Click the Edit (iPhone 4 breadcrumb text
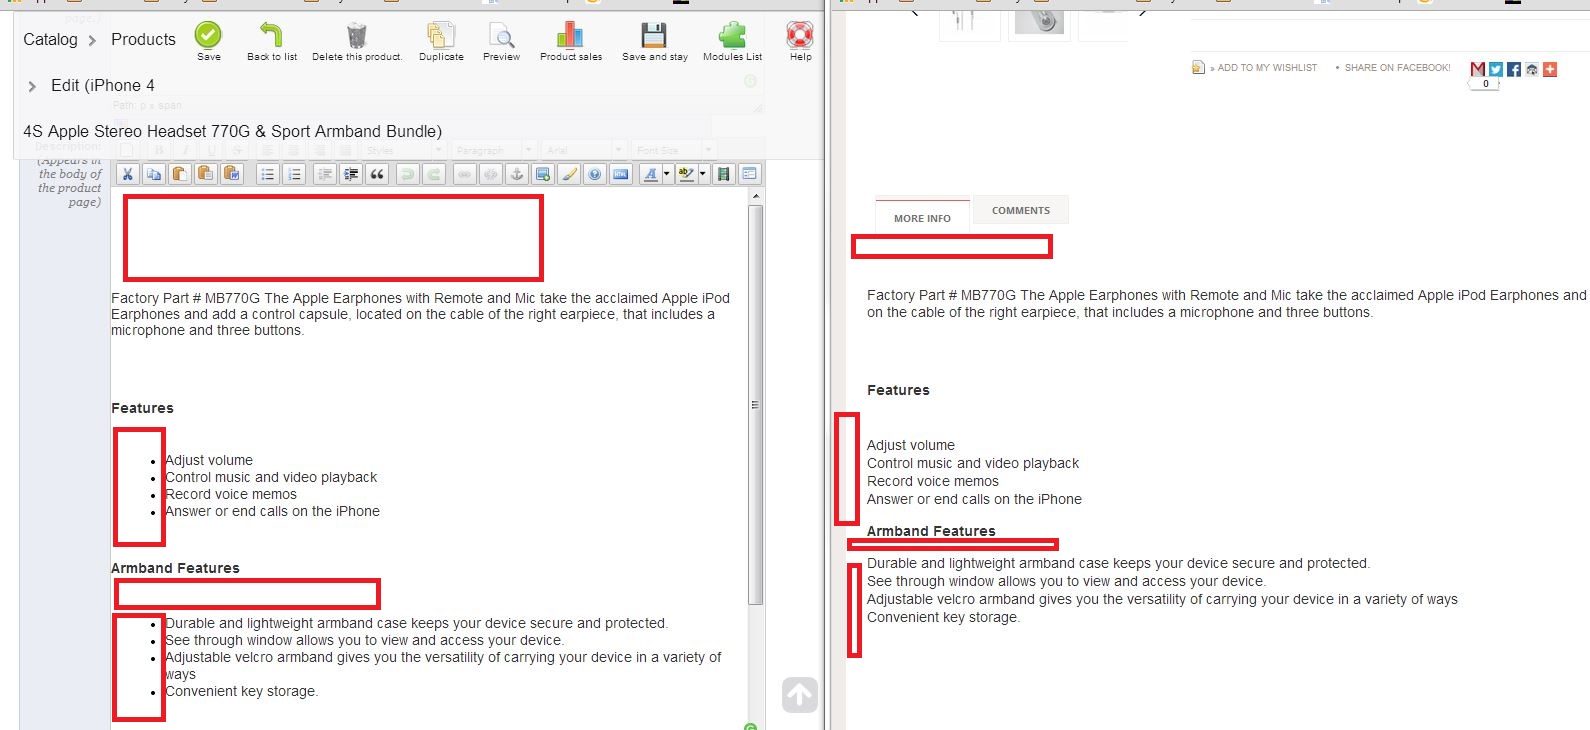This screenshot has height=730, width=1590. (103, 85)
